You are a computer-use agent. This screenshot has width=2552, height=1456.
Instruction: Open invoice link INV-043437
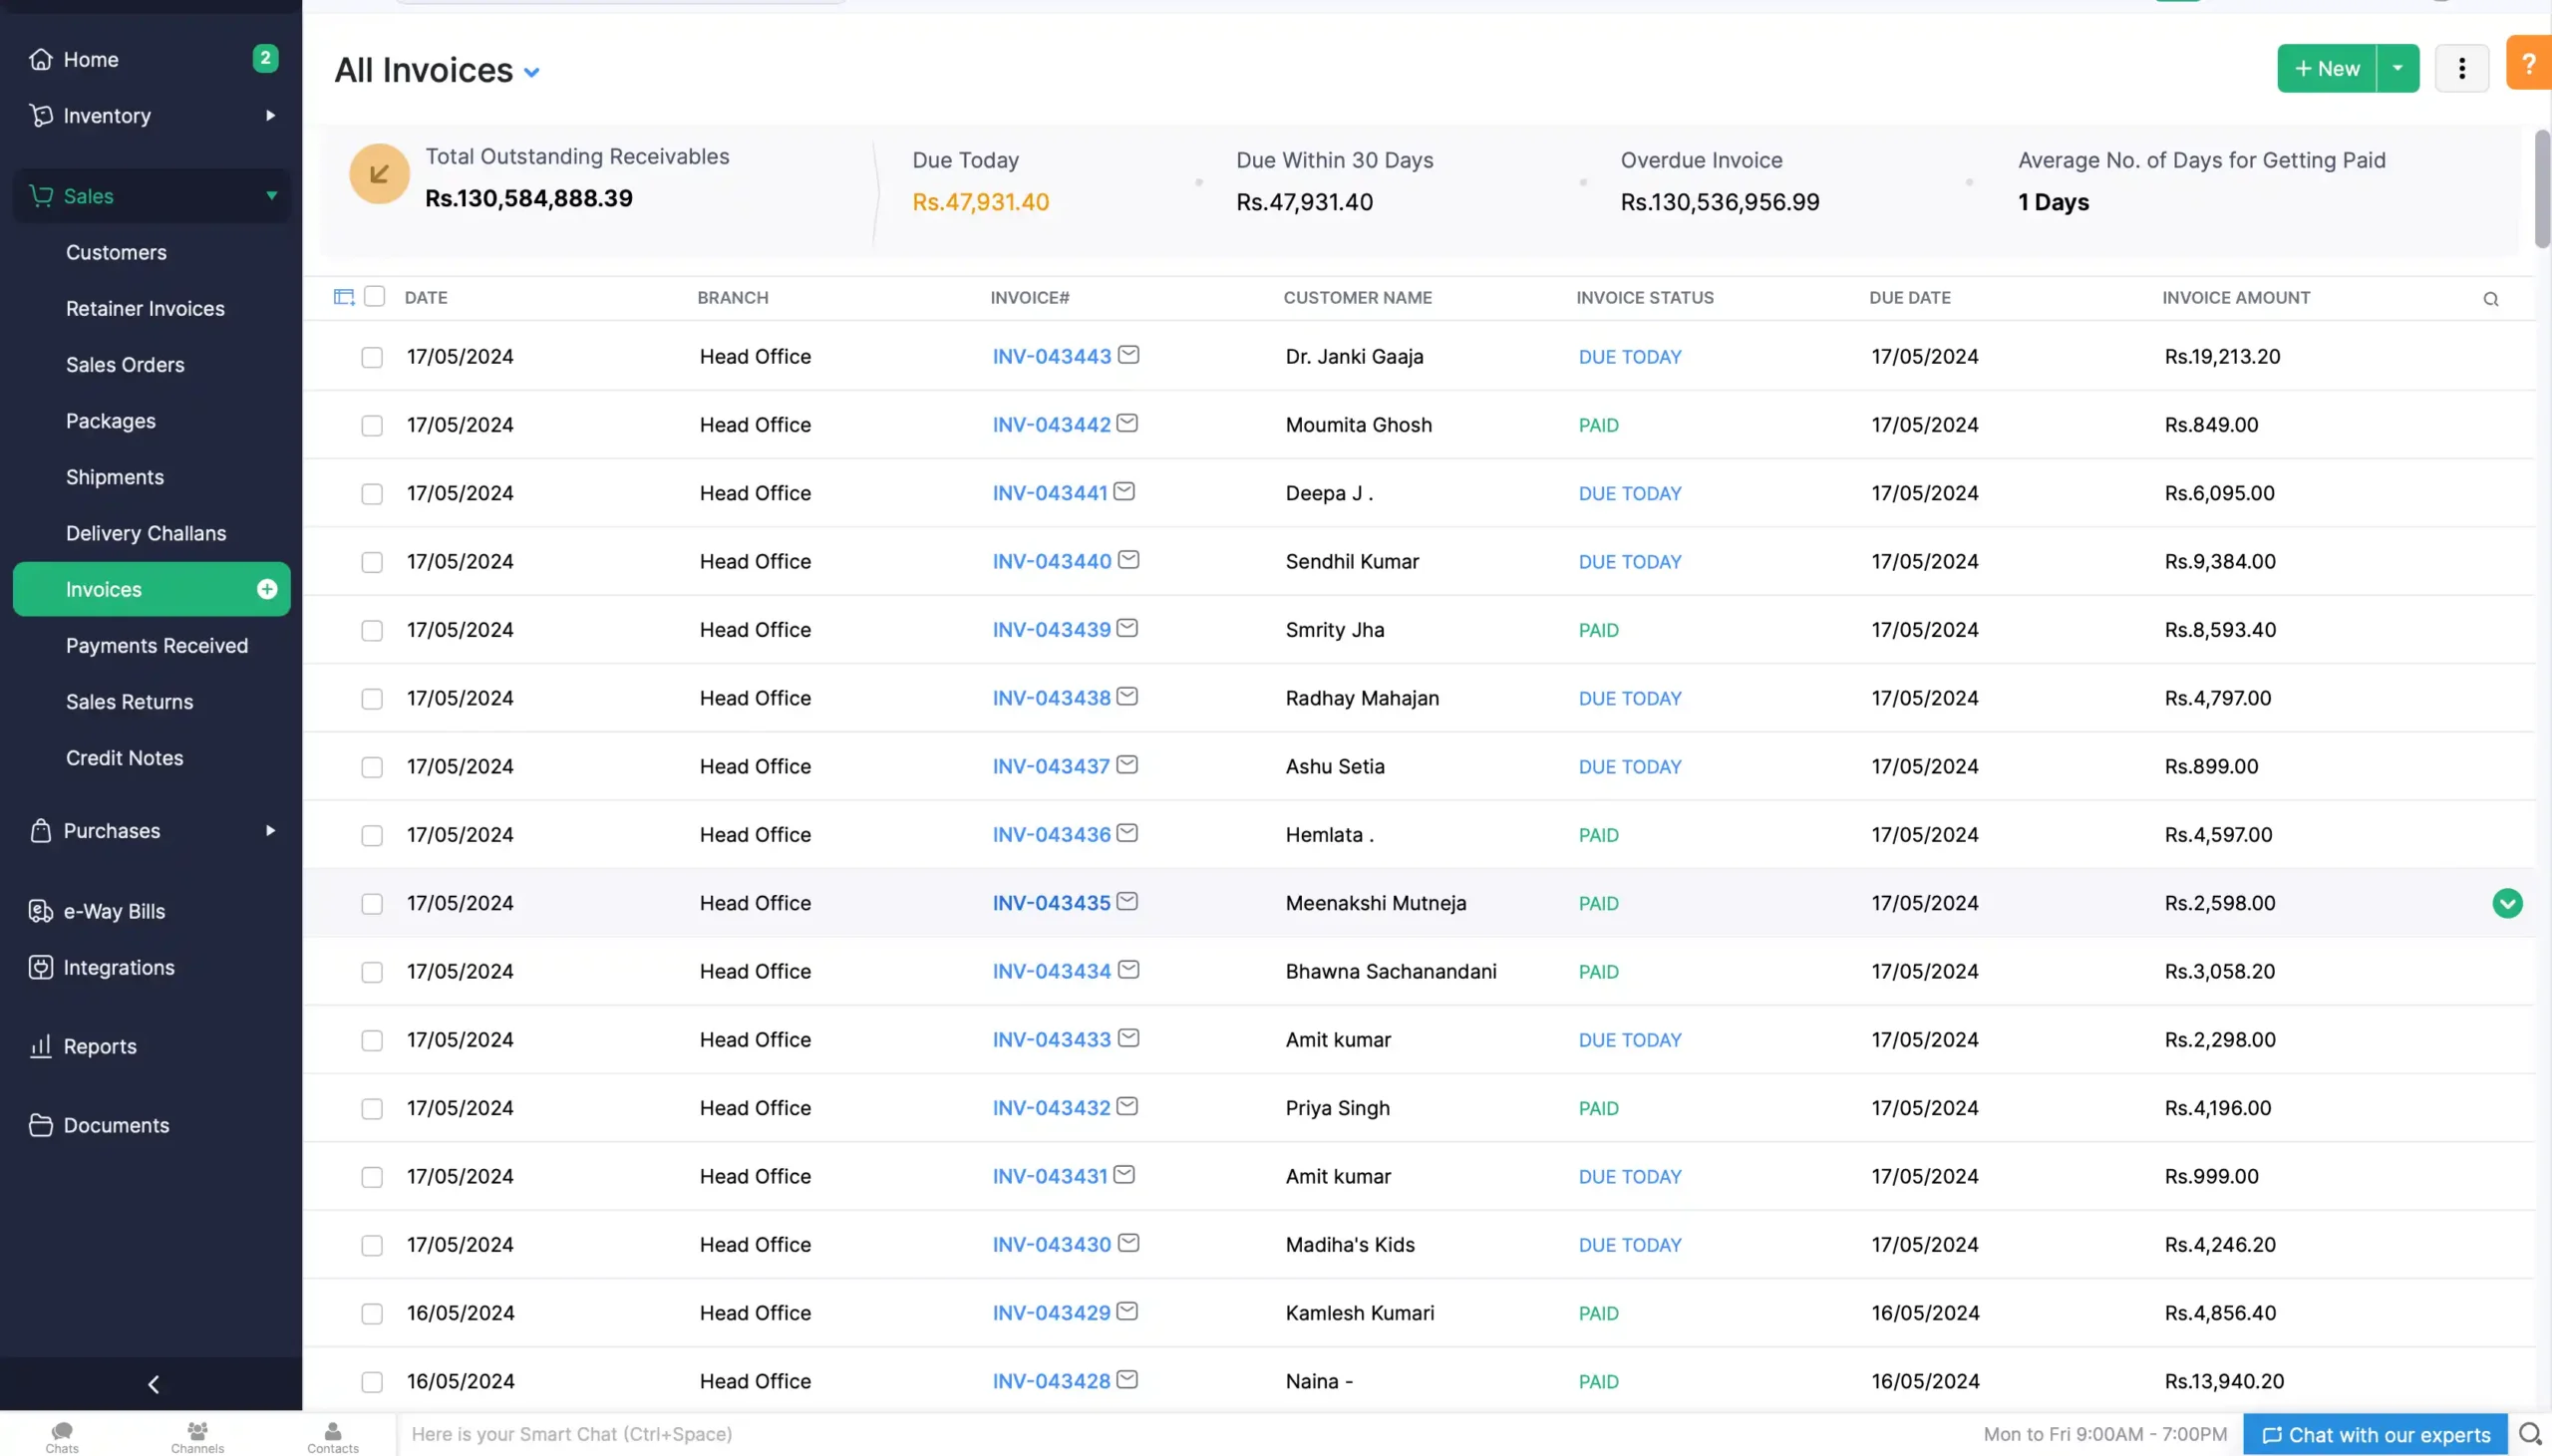(x=1051, y=766)
